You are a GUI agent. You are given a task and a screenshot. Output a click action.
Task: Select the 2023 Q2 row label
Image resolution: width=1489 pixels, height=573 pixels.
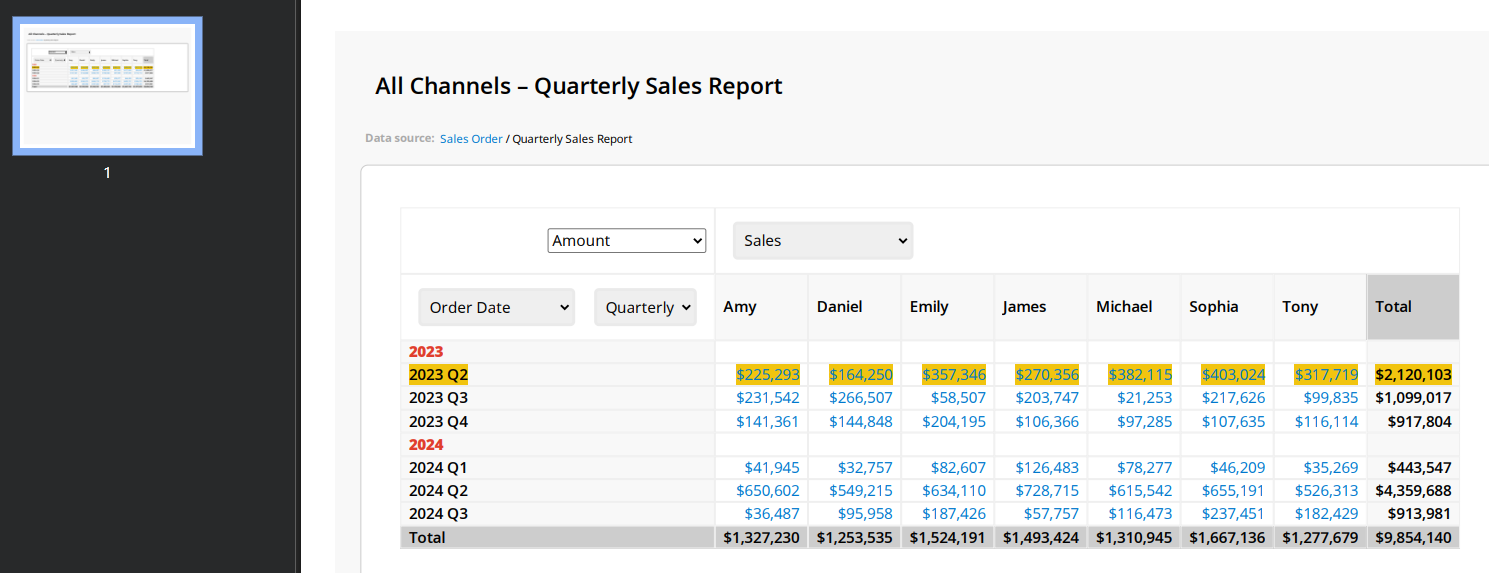438,375
